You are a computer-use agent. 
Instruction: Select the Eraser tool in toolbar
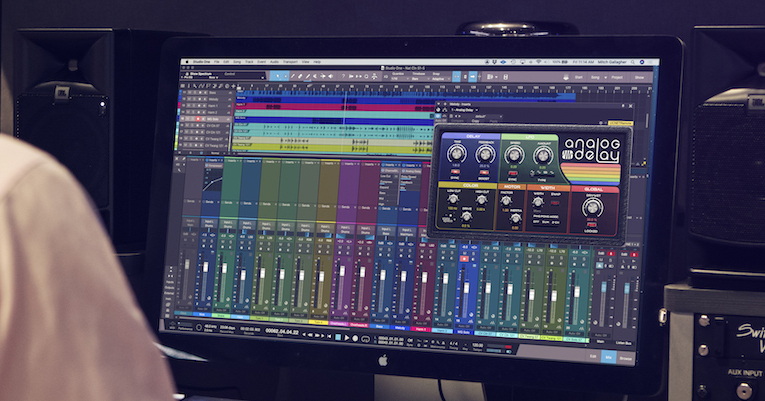pyautogui.click(x=300, y=76)
